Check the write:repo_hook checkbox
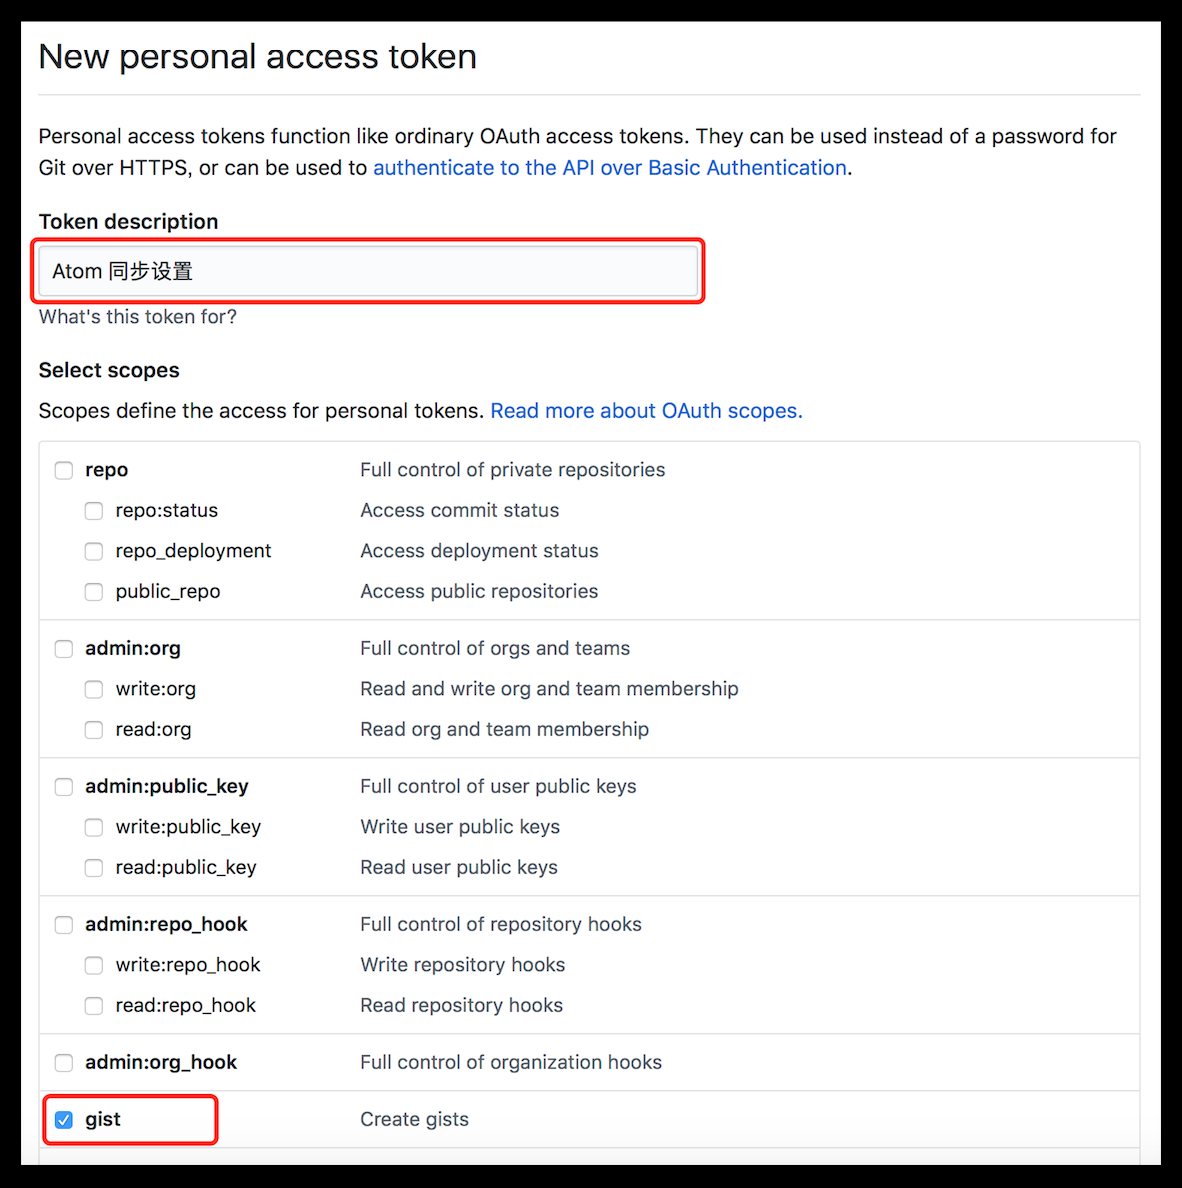 pyautogui.click(x=93, y=965)
